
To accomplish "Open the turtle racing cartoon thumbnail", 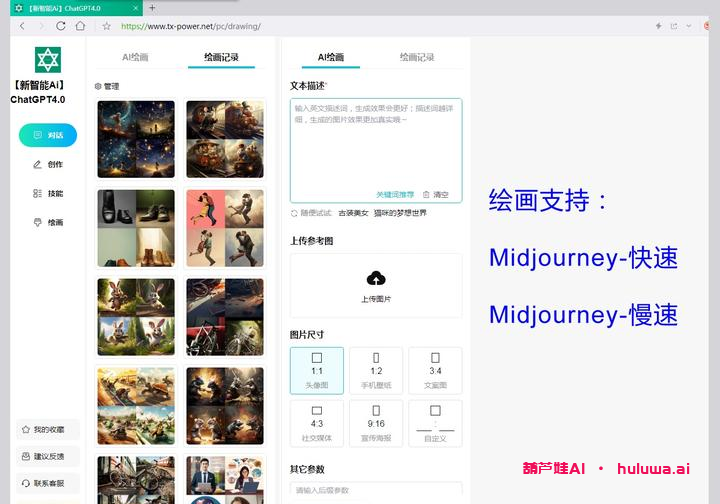I will [136, 406].
